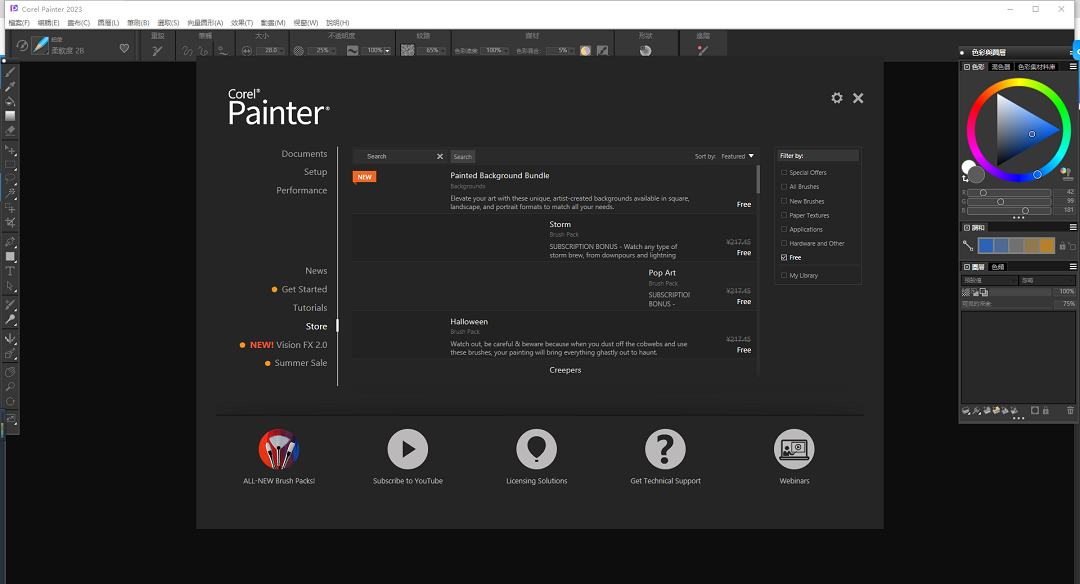Open the color panel options menu

[1072, 67]
